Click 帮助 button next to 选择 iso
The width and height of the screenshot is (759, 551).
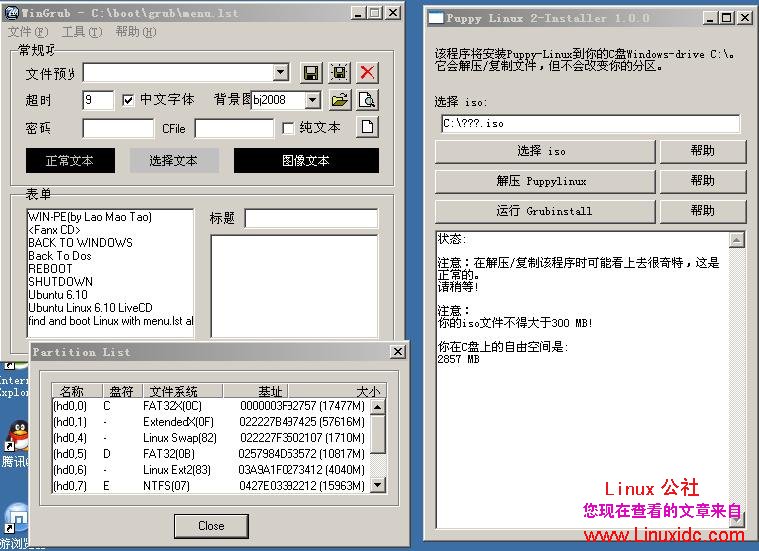(703, 152)
